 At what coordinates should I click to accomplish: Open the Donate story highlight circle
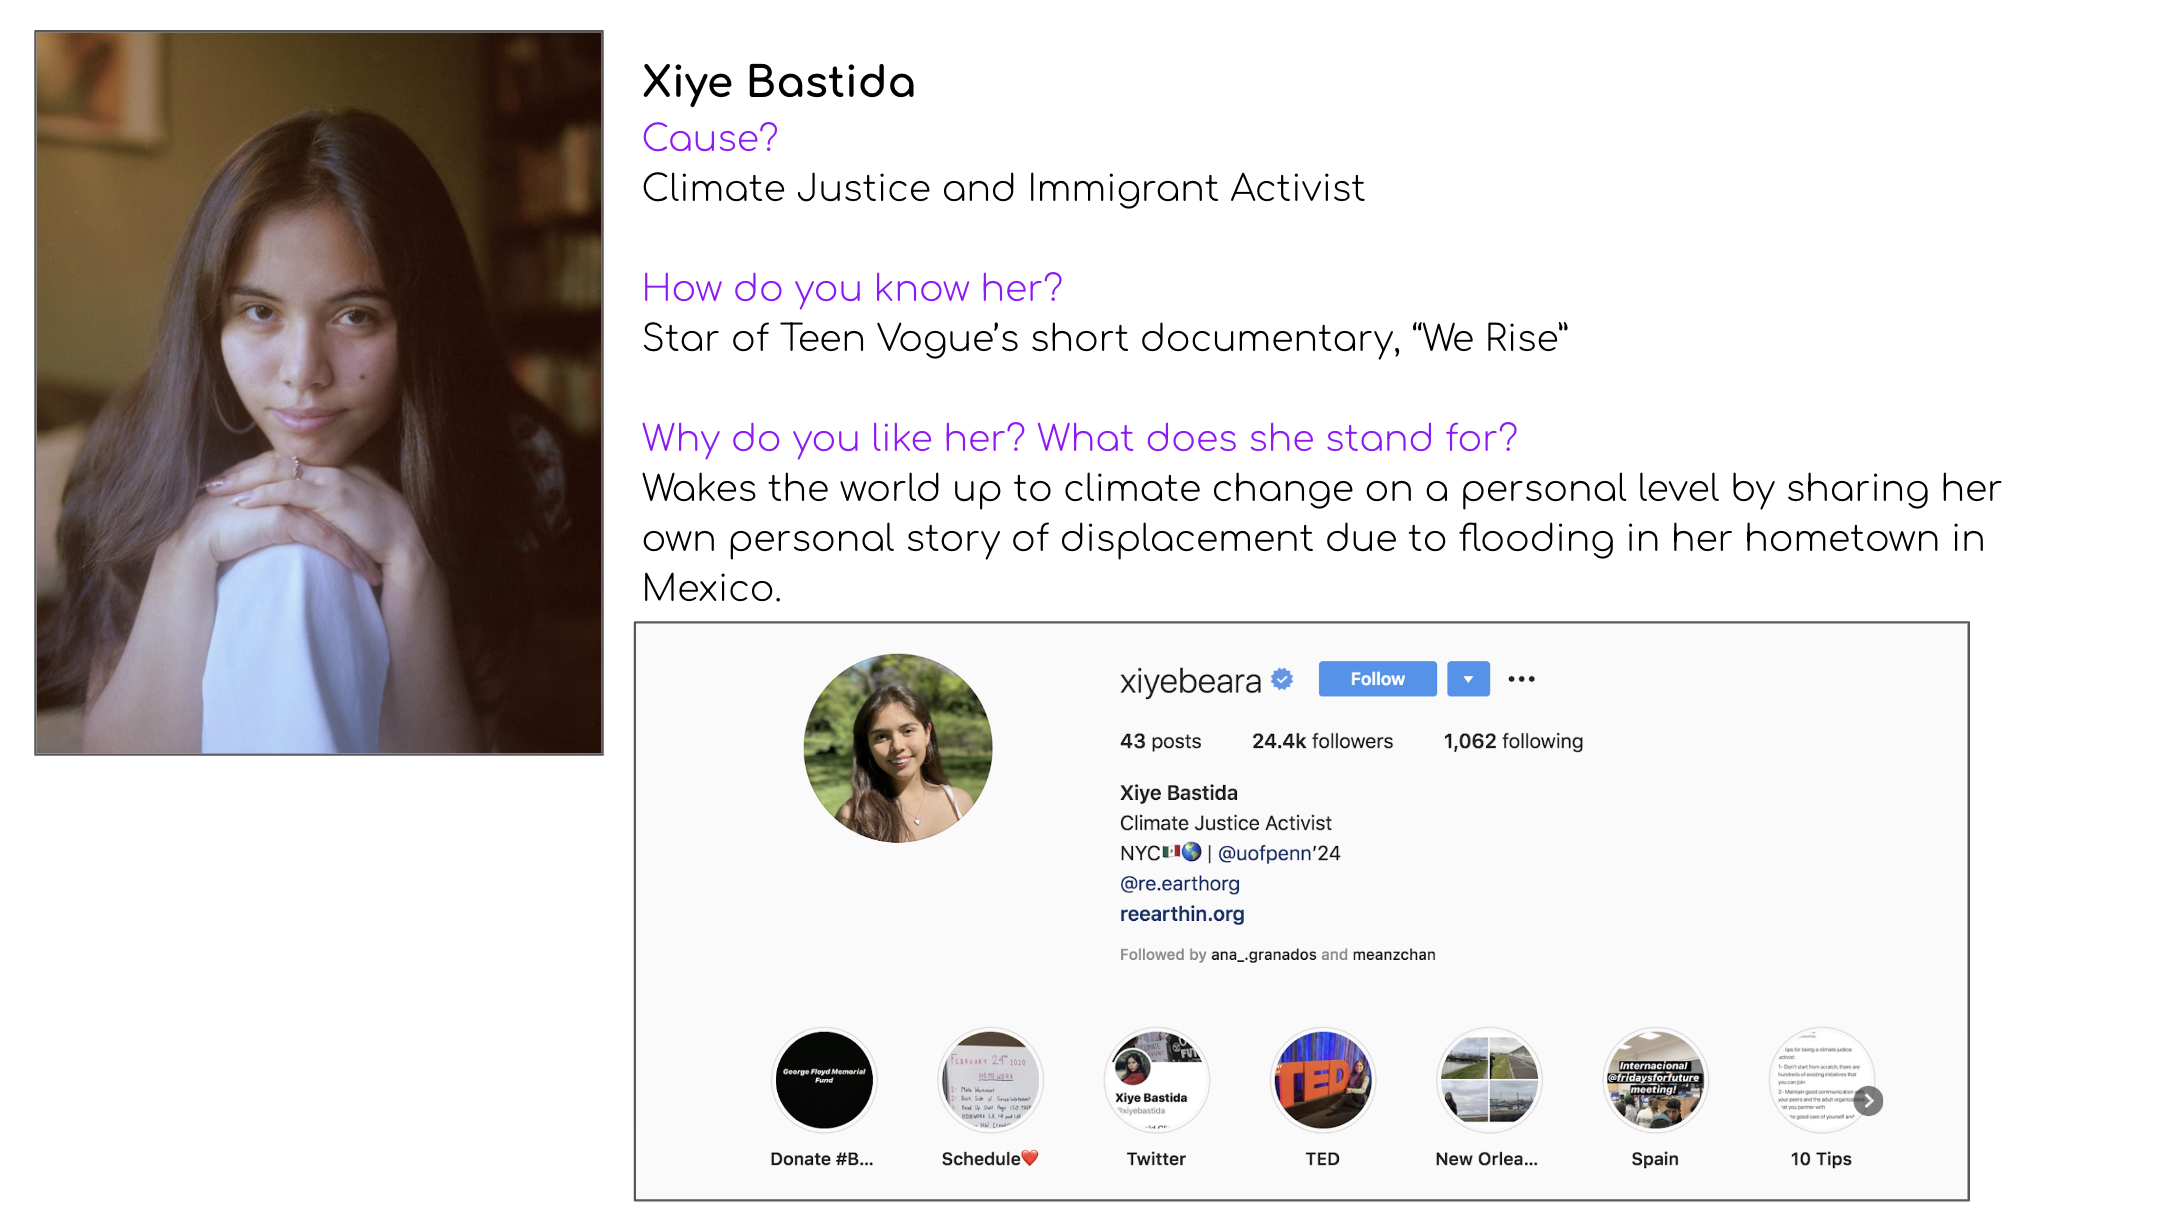824,1080
